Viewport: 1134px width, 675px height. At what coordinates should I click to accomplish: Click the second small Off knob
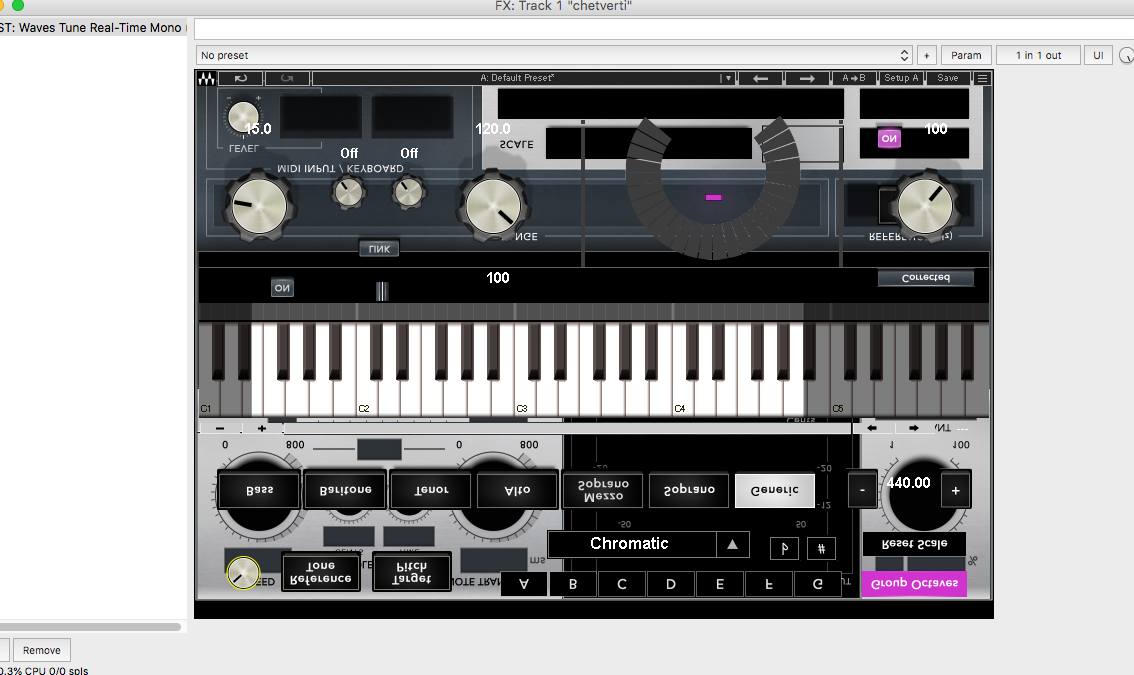[x=409, y=192]
